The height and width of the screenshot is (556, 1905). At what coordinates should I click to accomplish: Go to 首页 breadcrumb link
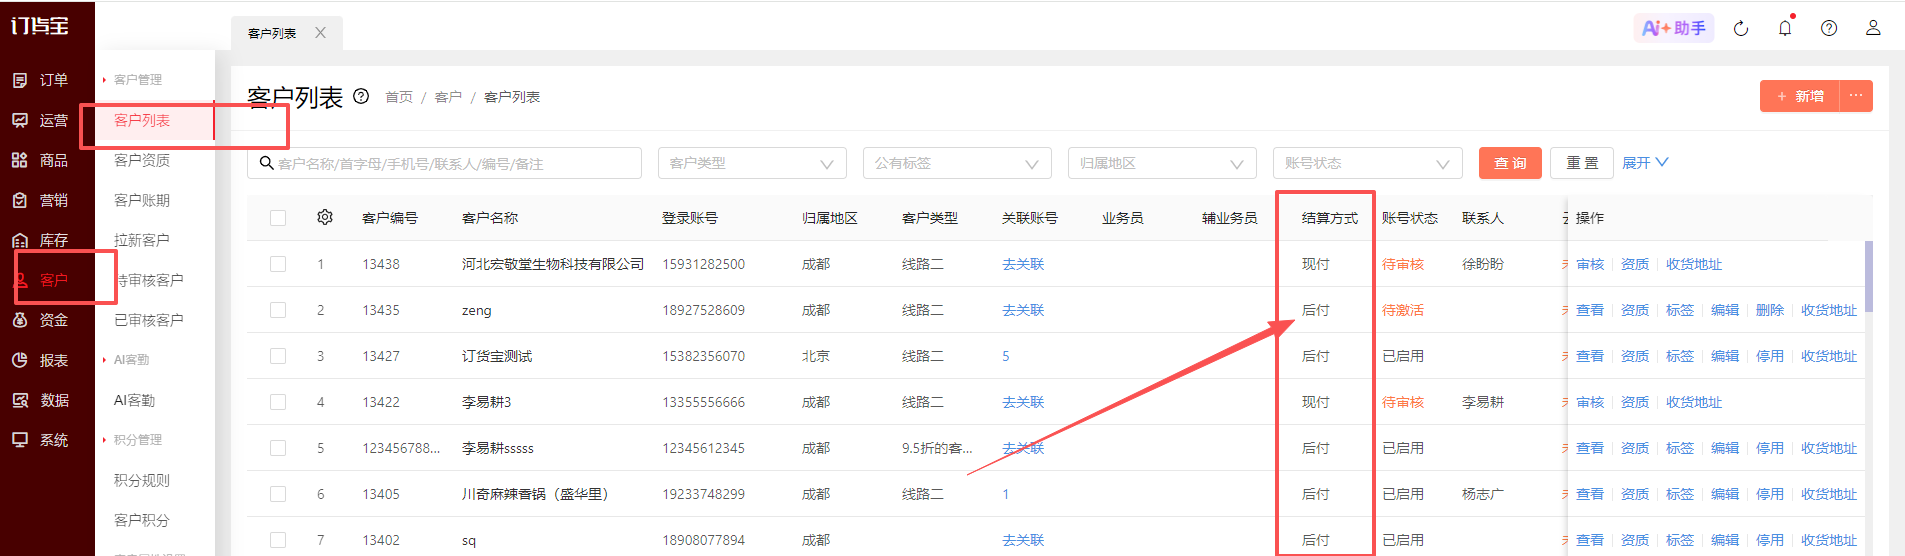pos(399,97)
